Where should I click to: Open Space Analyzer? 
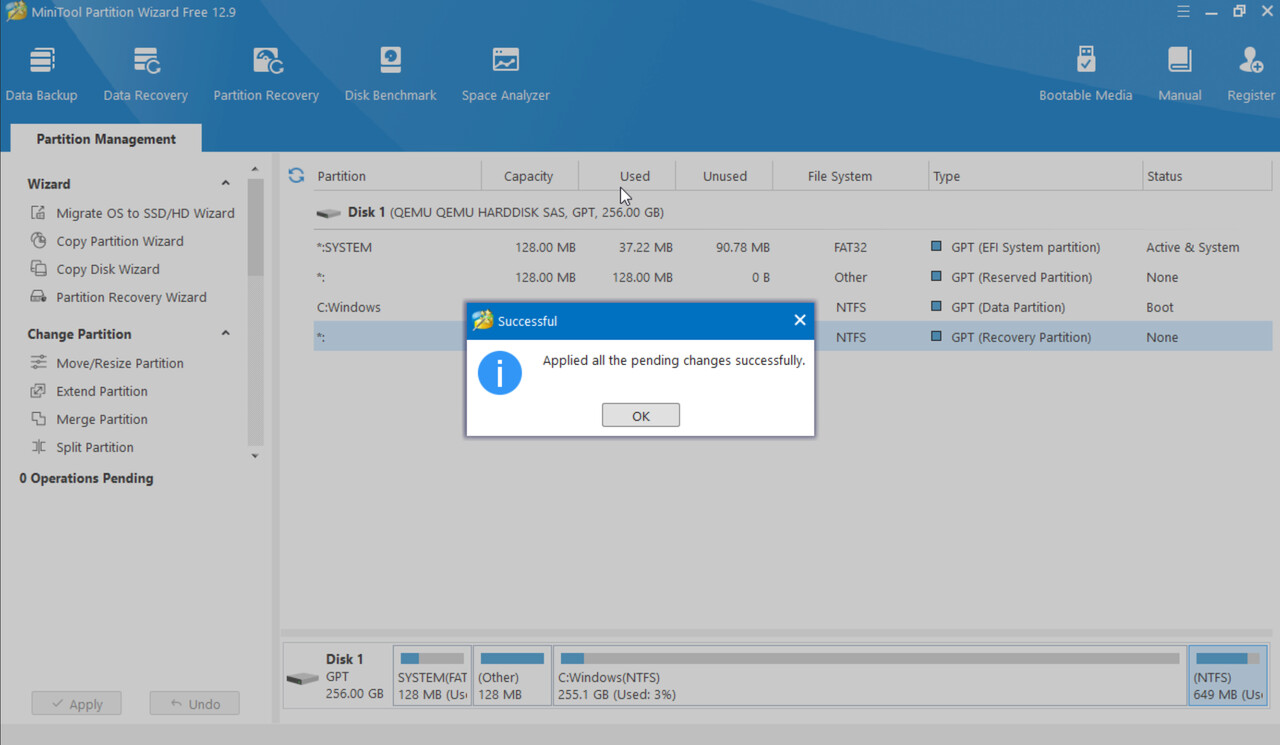click(x=506, y=74)
